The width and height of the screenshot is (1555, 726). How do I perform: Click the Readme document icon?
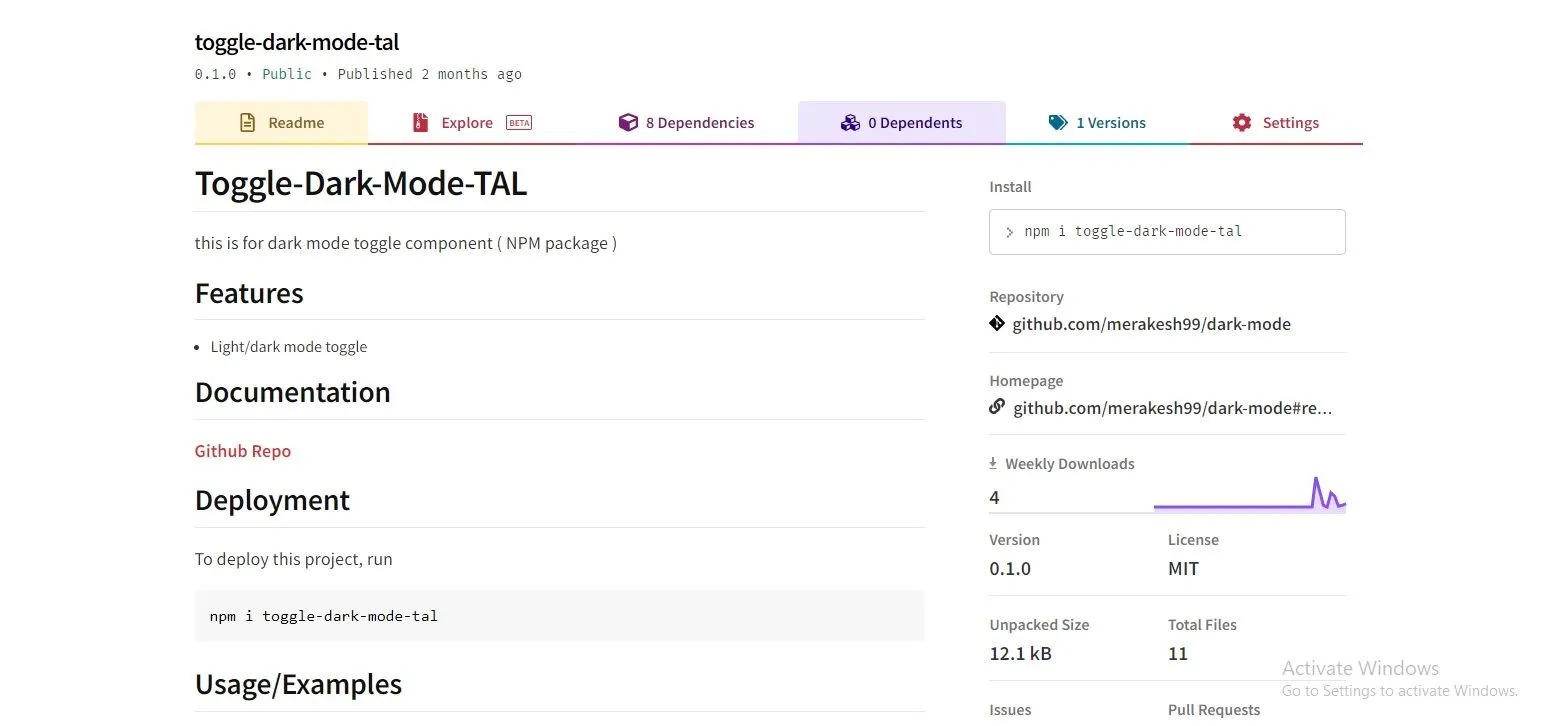pos(246,122)
